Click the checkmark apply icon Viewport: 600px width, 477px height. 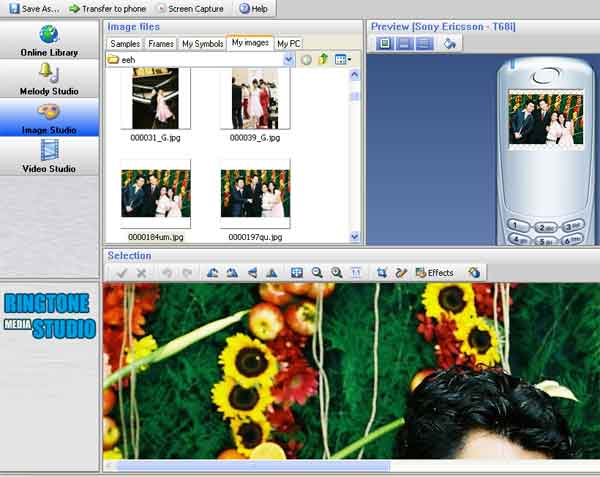pos(122,273)
